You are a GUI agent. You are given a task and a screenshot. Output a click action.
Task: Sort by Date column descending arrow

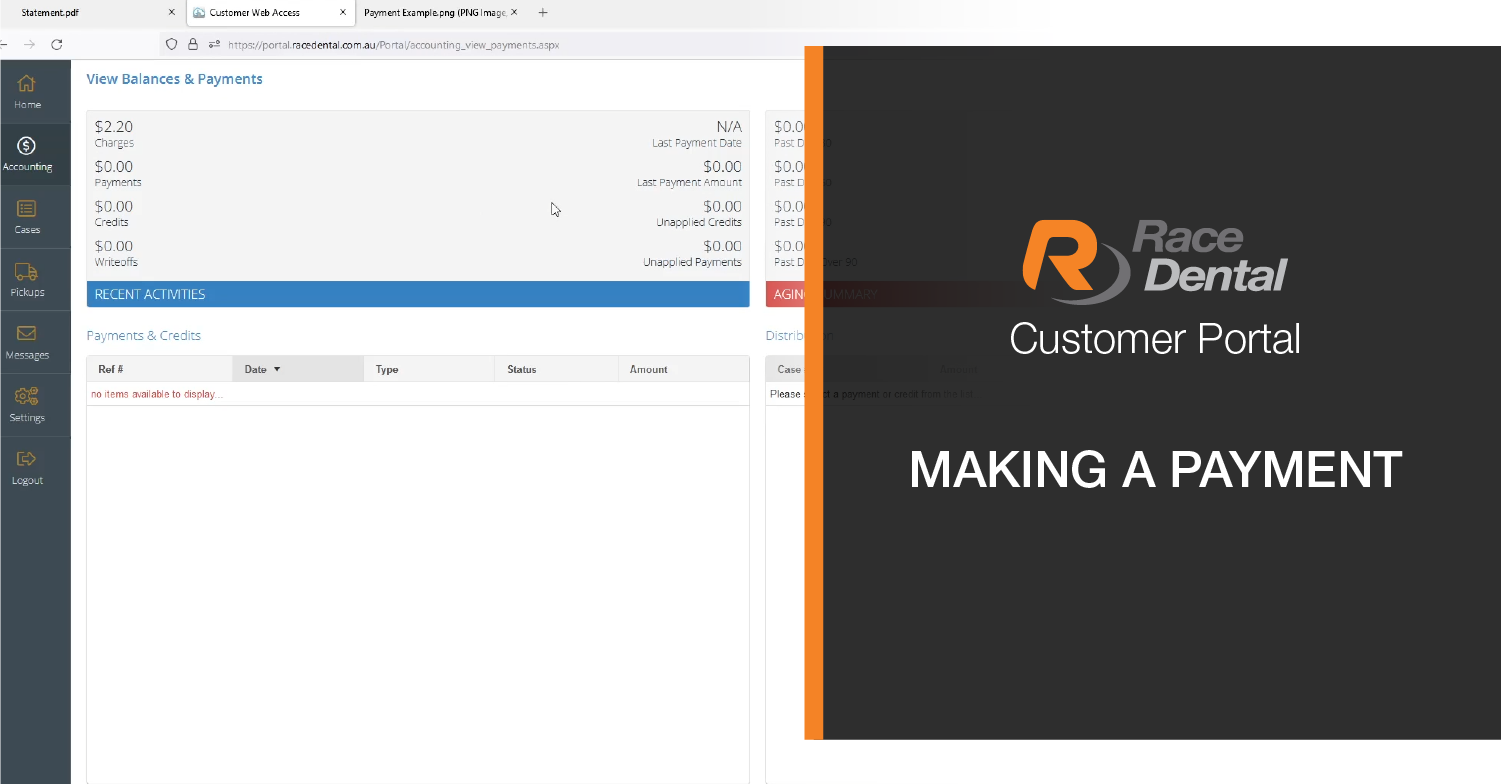pyautogui.click(x=277, y=369)
